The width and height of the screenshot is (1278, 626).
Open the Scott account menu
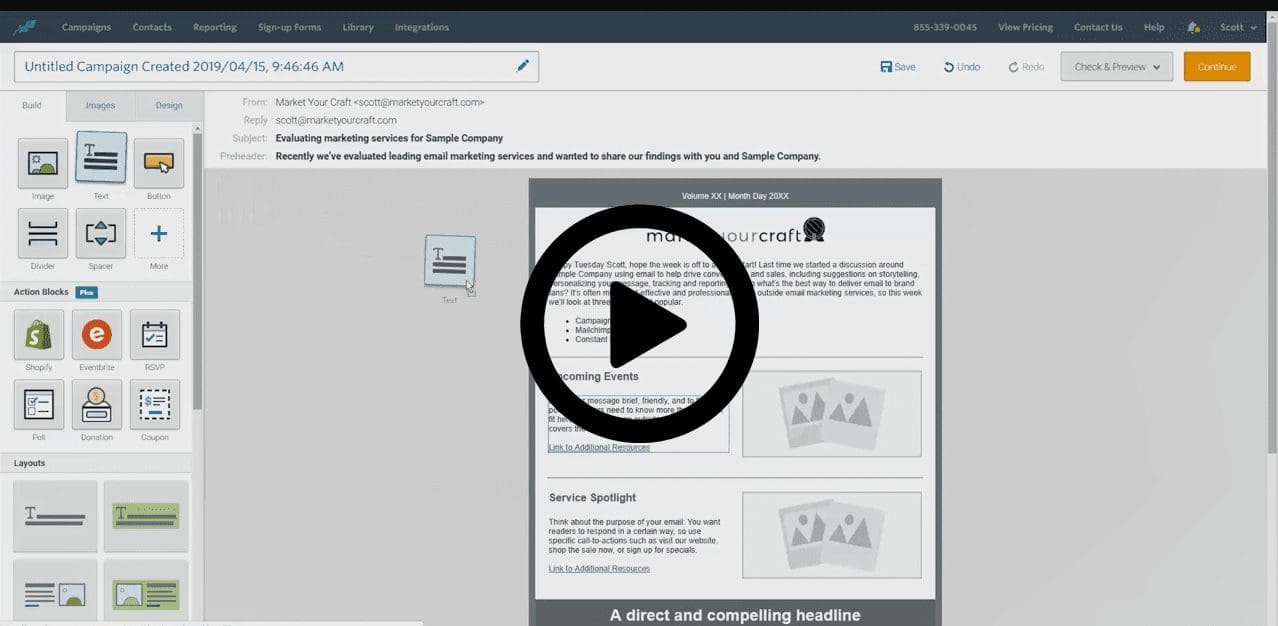coord(1233,27)
